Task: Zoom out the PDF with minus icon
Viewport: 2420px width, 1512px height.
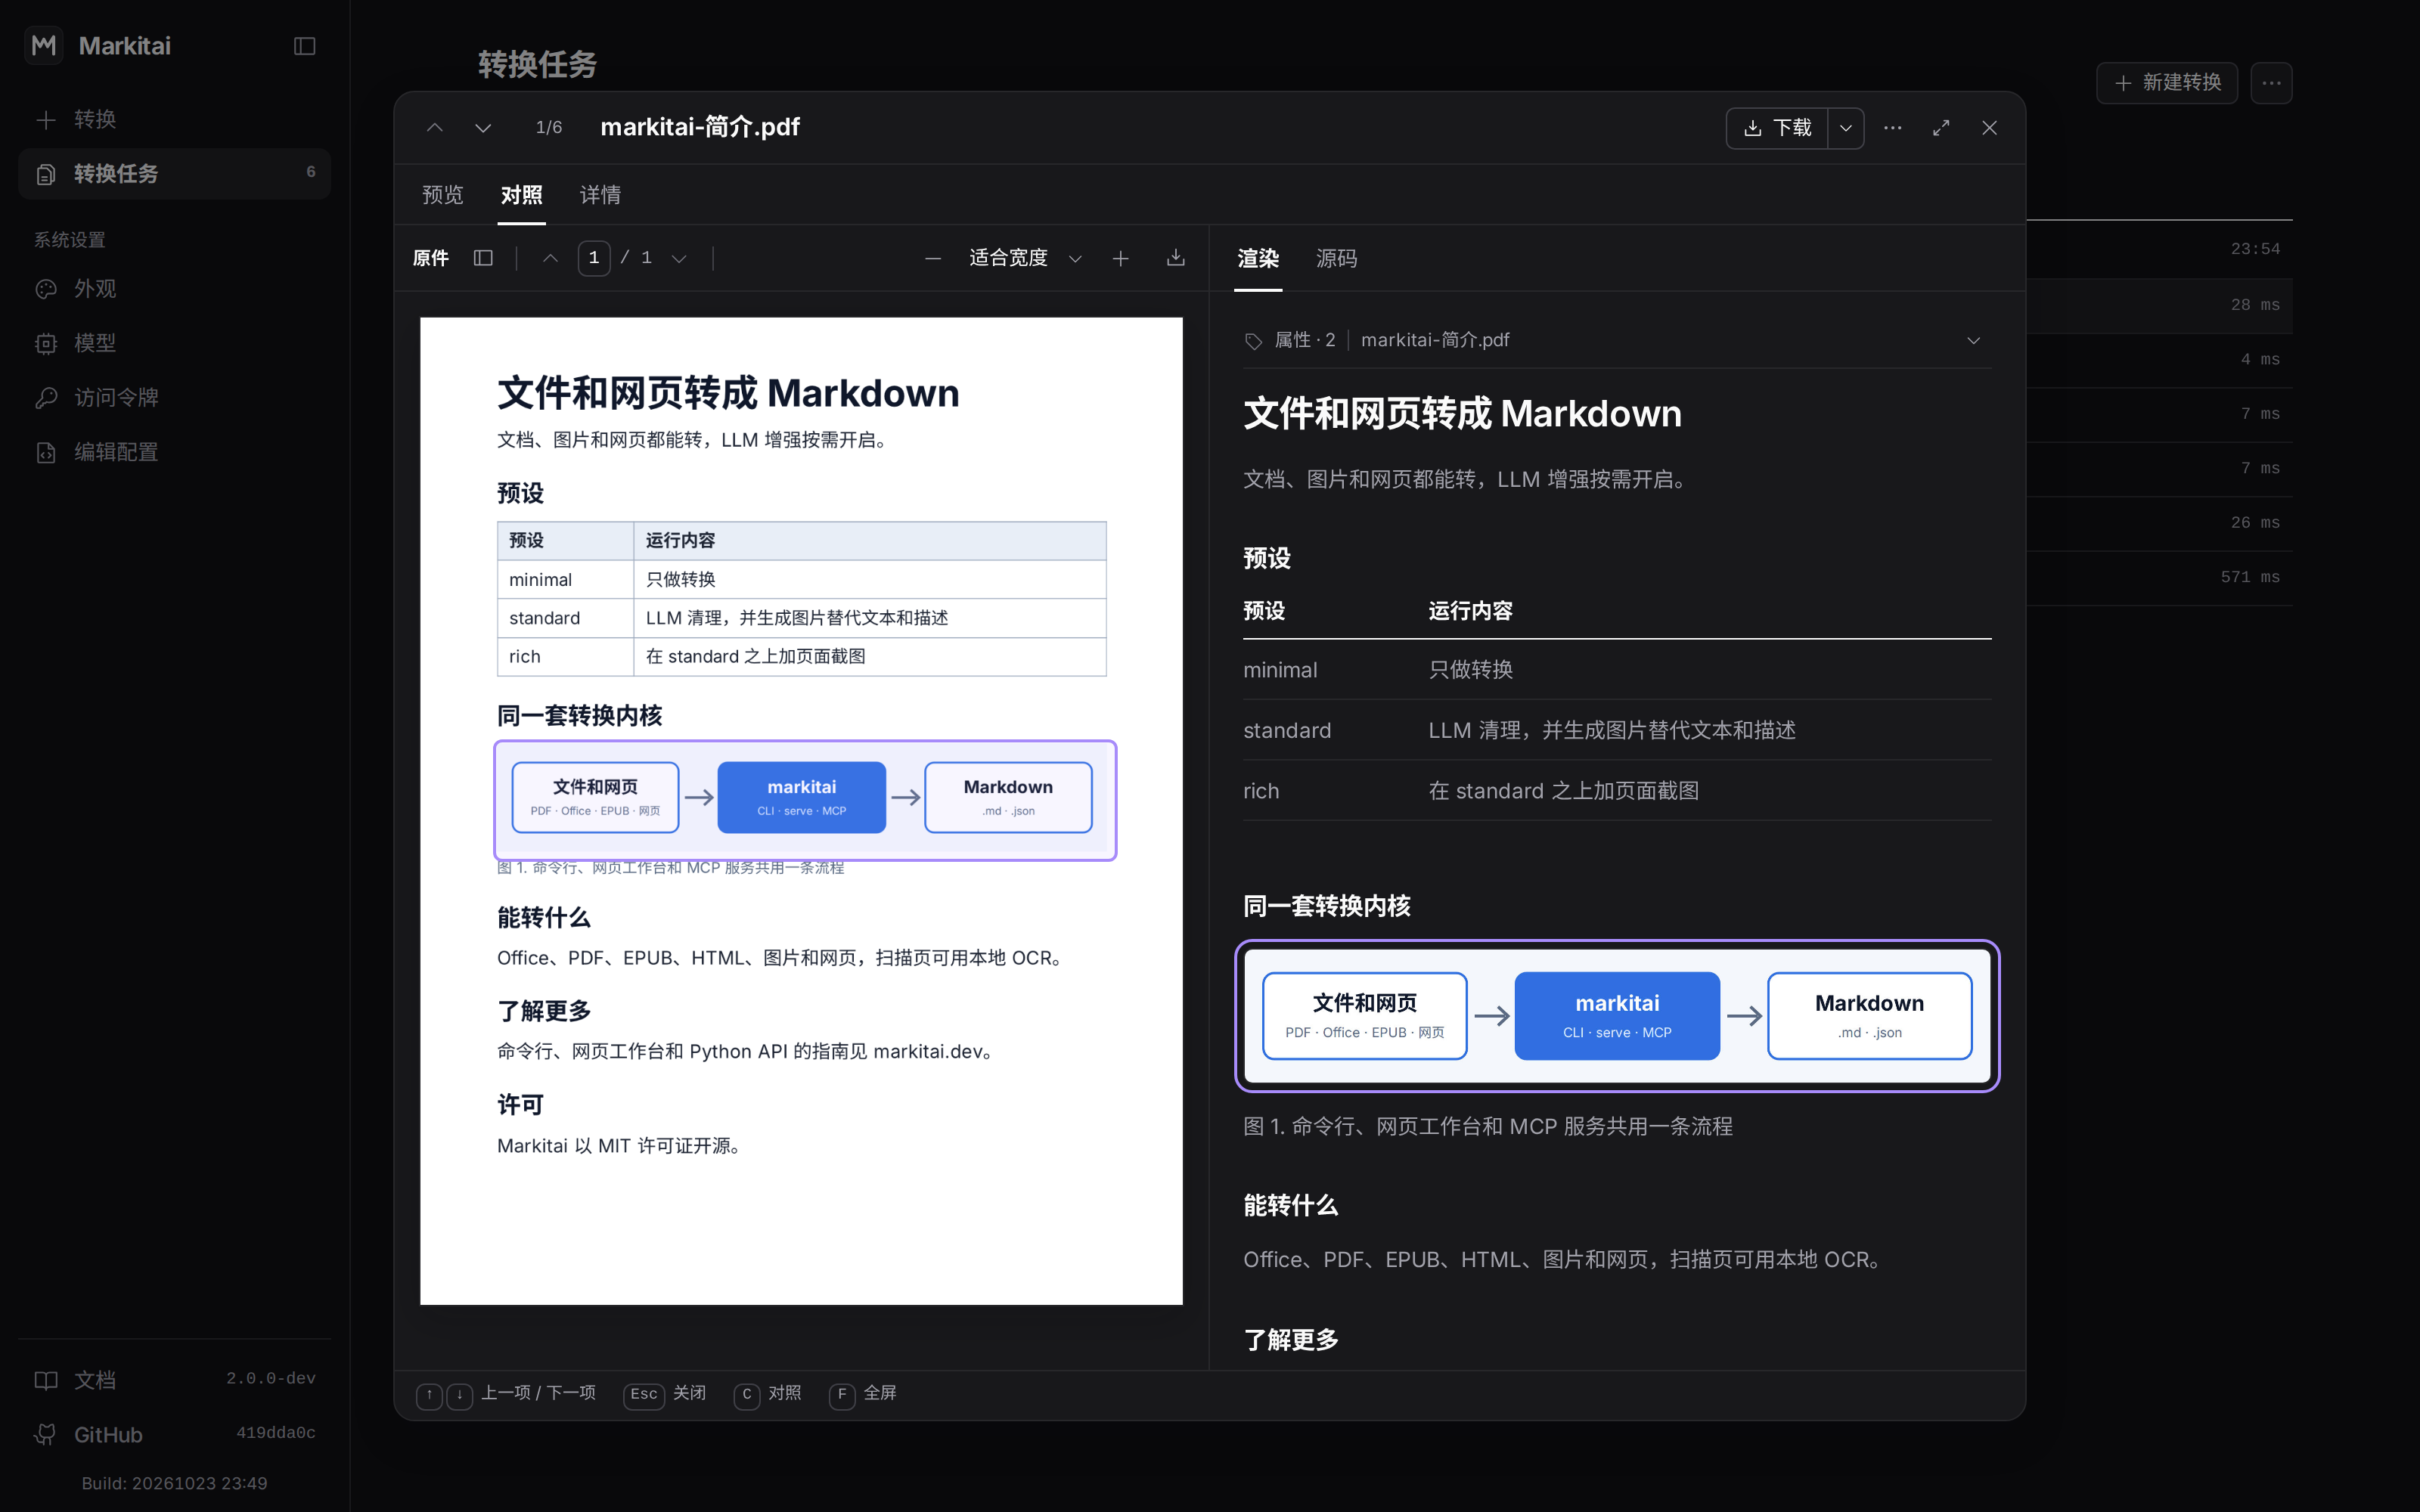Action: (932, 258)
